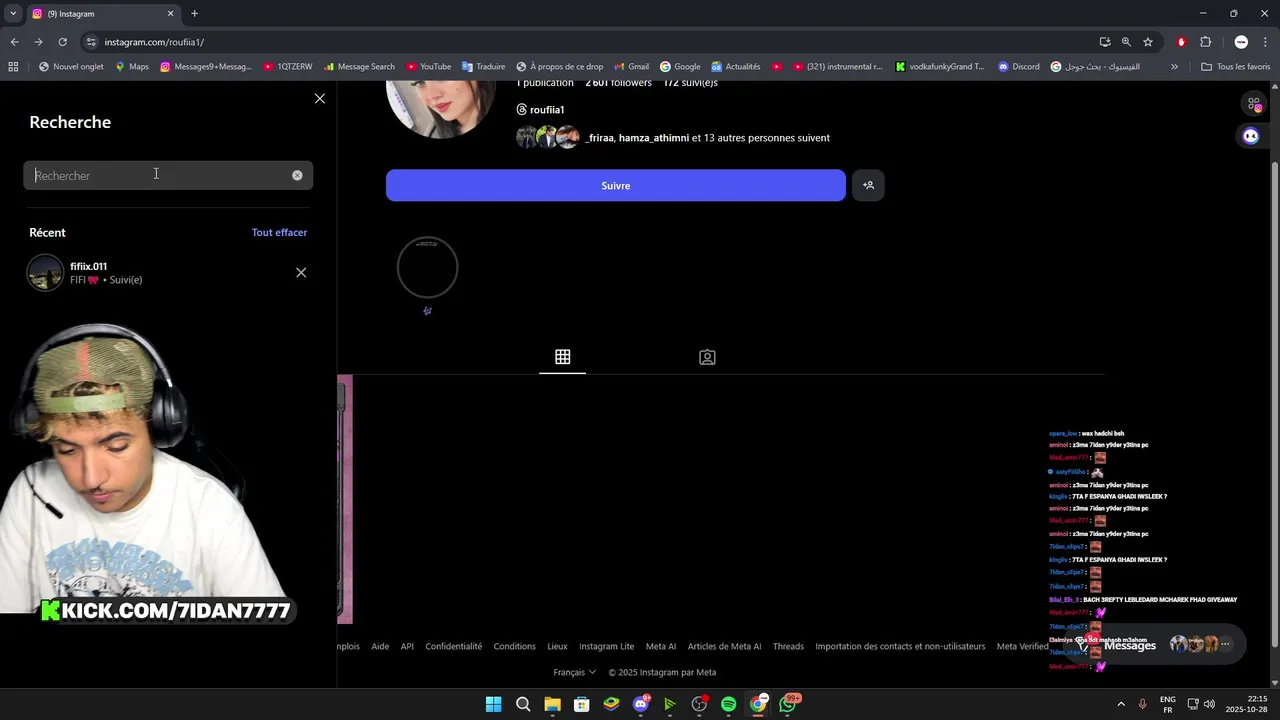Viewport: 1280px width, 720px height.
Task: Open the clock showing 22:15
Action: 1245,704
